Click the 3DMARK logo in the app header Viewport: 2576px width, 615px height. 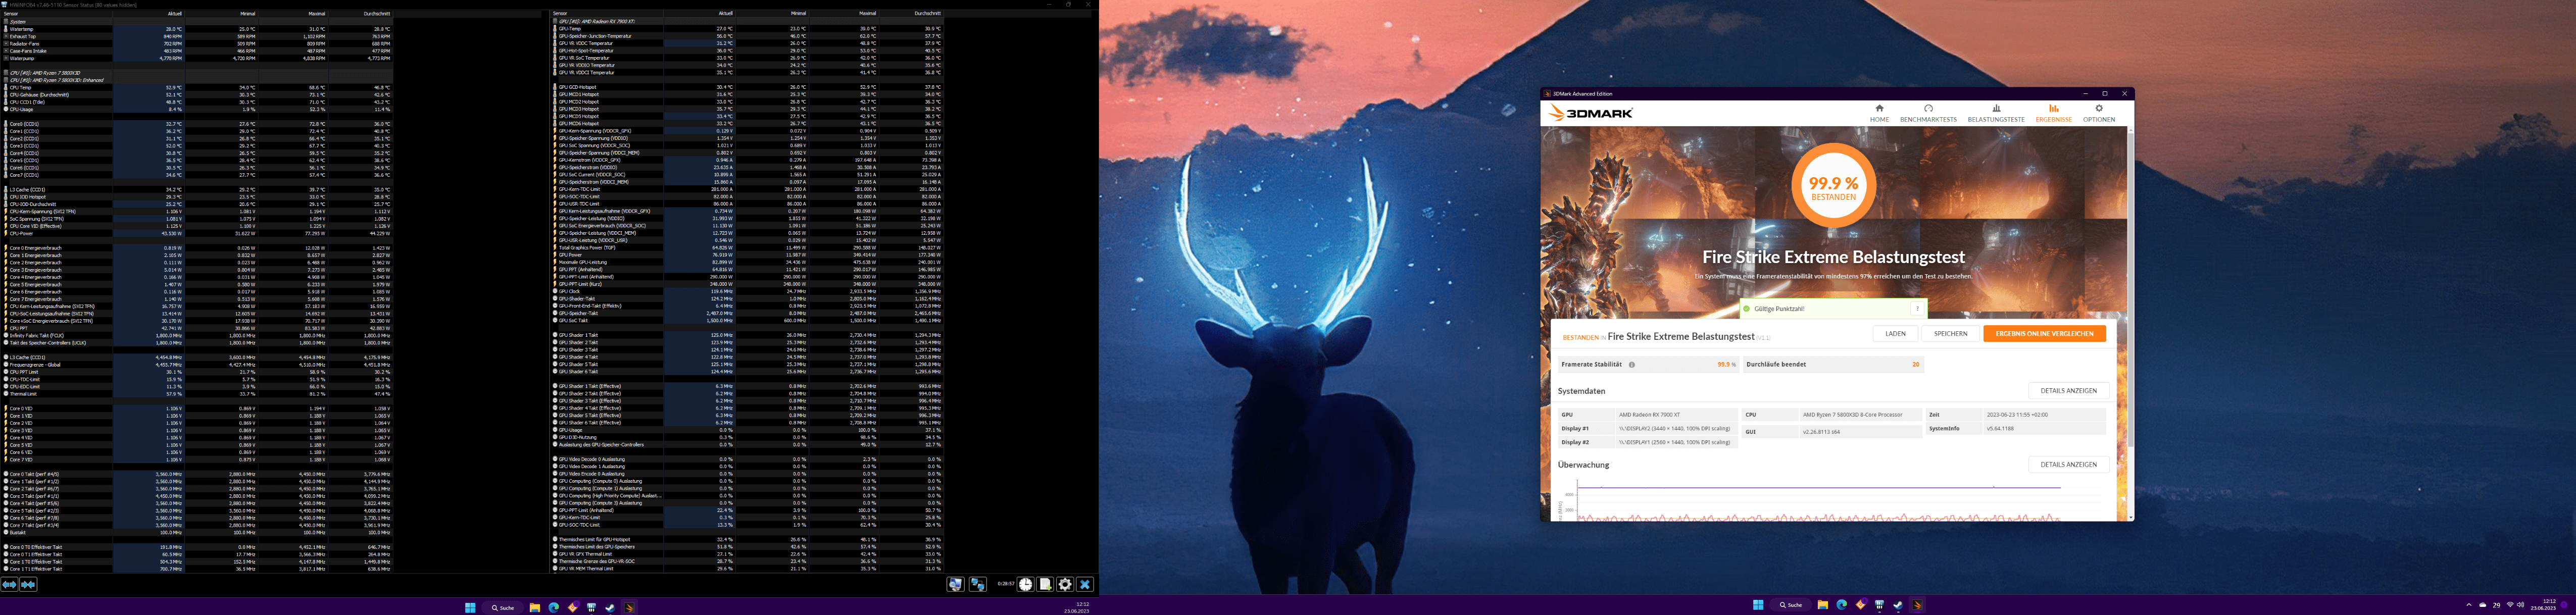(x=1591, y=112)
